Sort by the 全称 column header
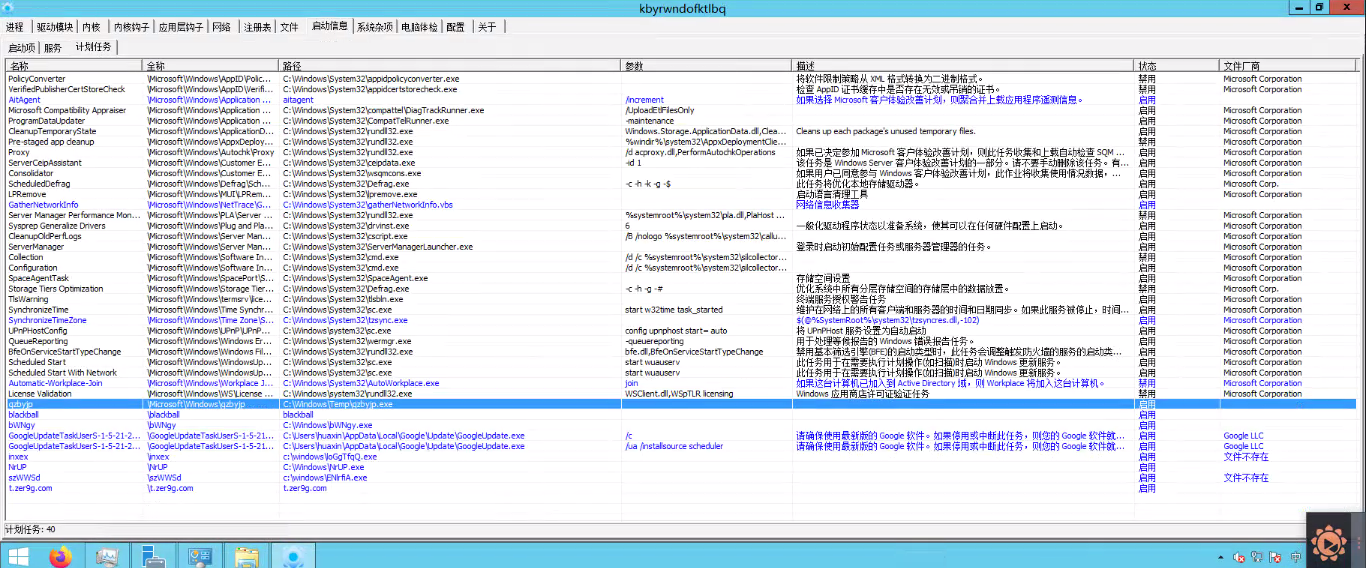1366x568 pixels. point(211,65)
